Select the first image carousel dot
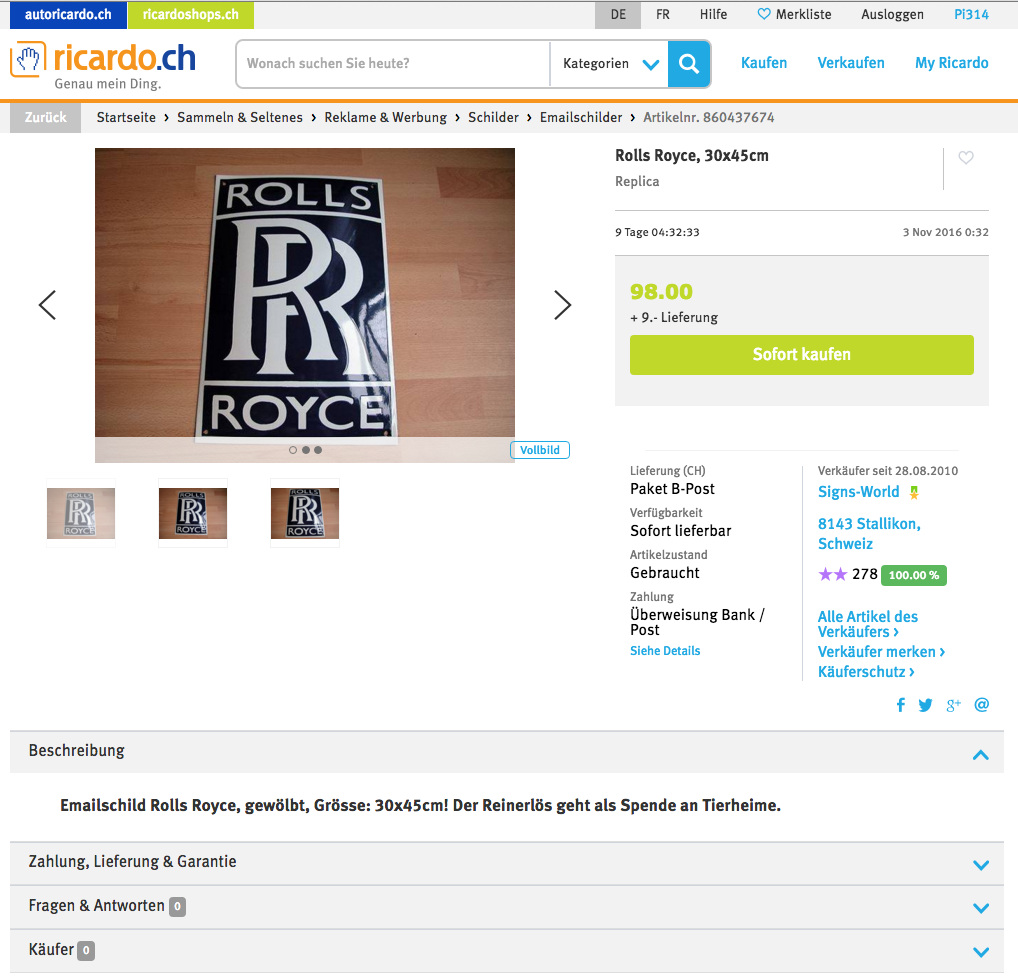The height and width of the screenshot is (980, 1018). pos(293,450)
